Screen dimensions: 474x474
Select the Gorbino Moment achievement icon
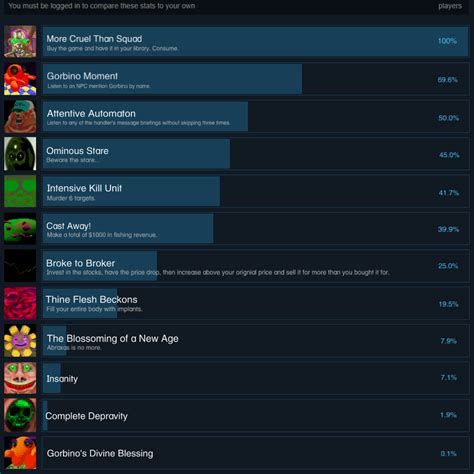(x=20, y=79)
